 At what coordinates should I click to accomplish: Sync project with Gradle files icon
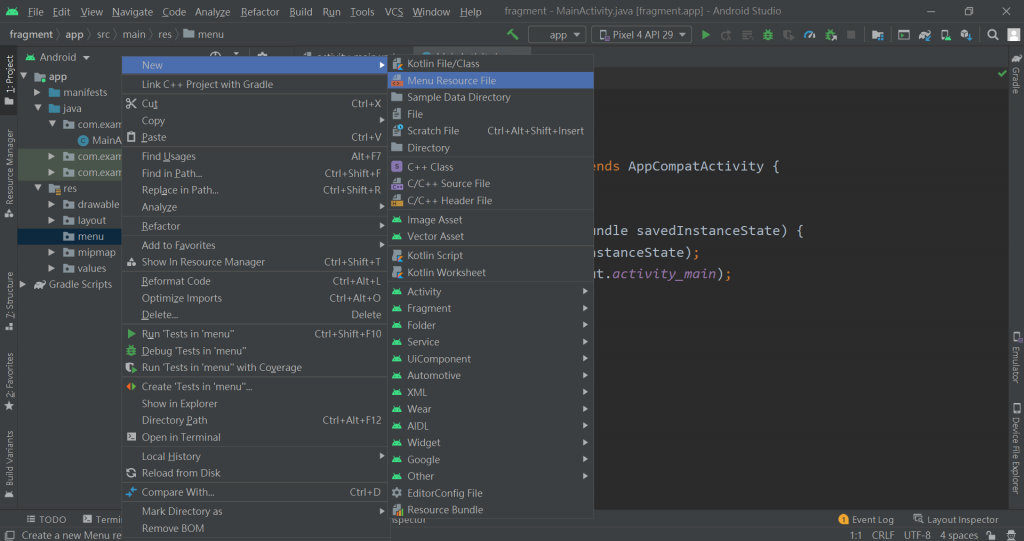click(x=925, y=35)
